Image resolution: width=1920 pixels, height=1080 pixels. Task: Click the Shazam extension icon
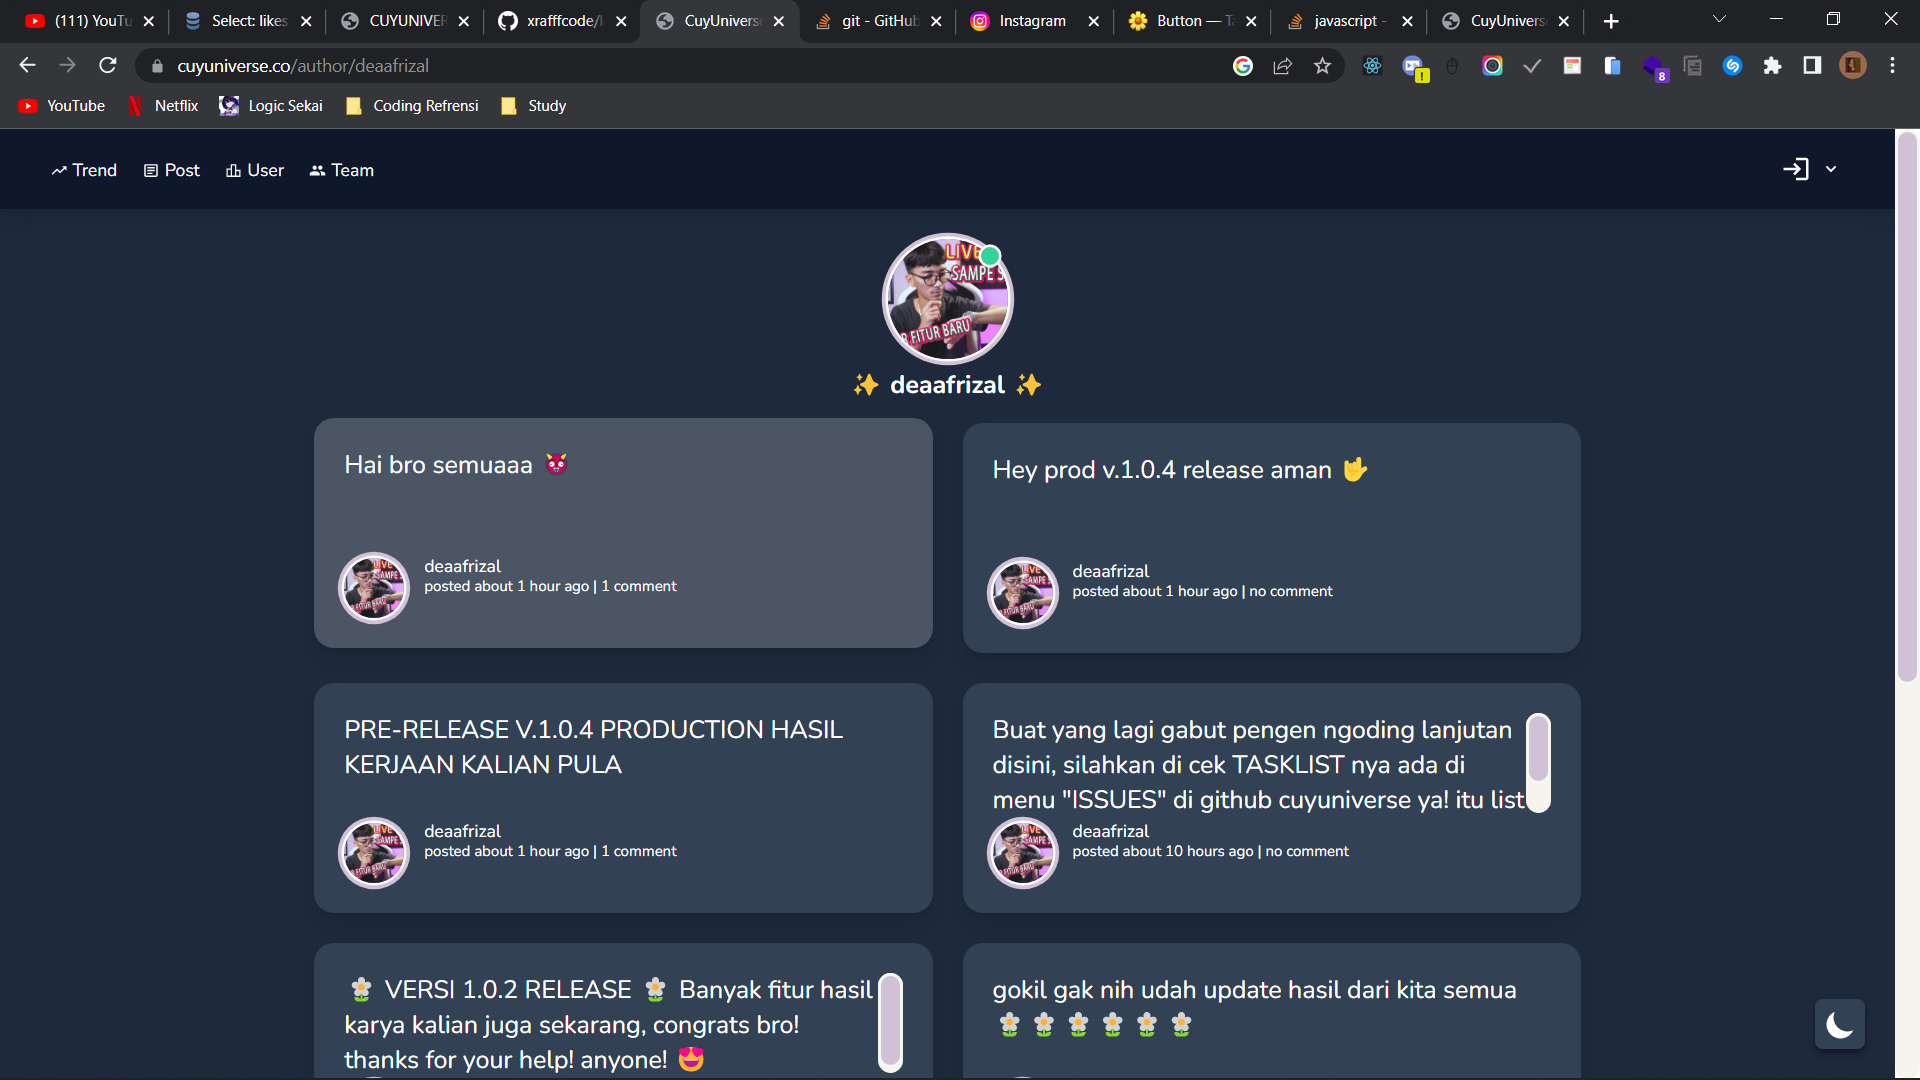[x=1733, y=66]
